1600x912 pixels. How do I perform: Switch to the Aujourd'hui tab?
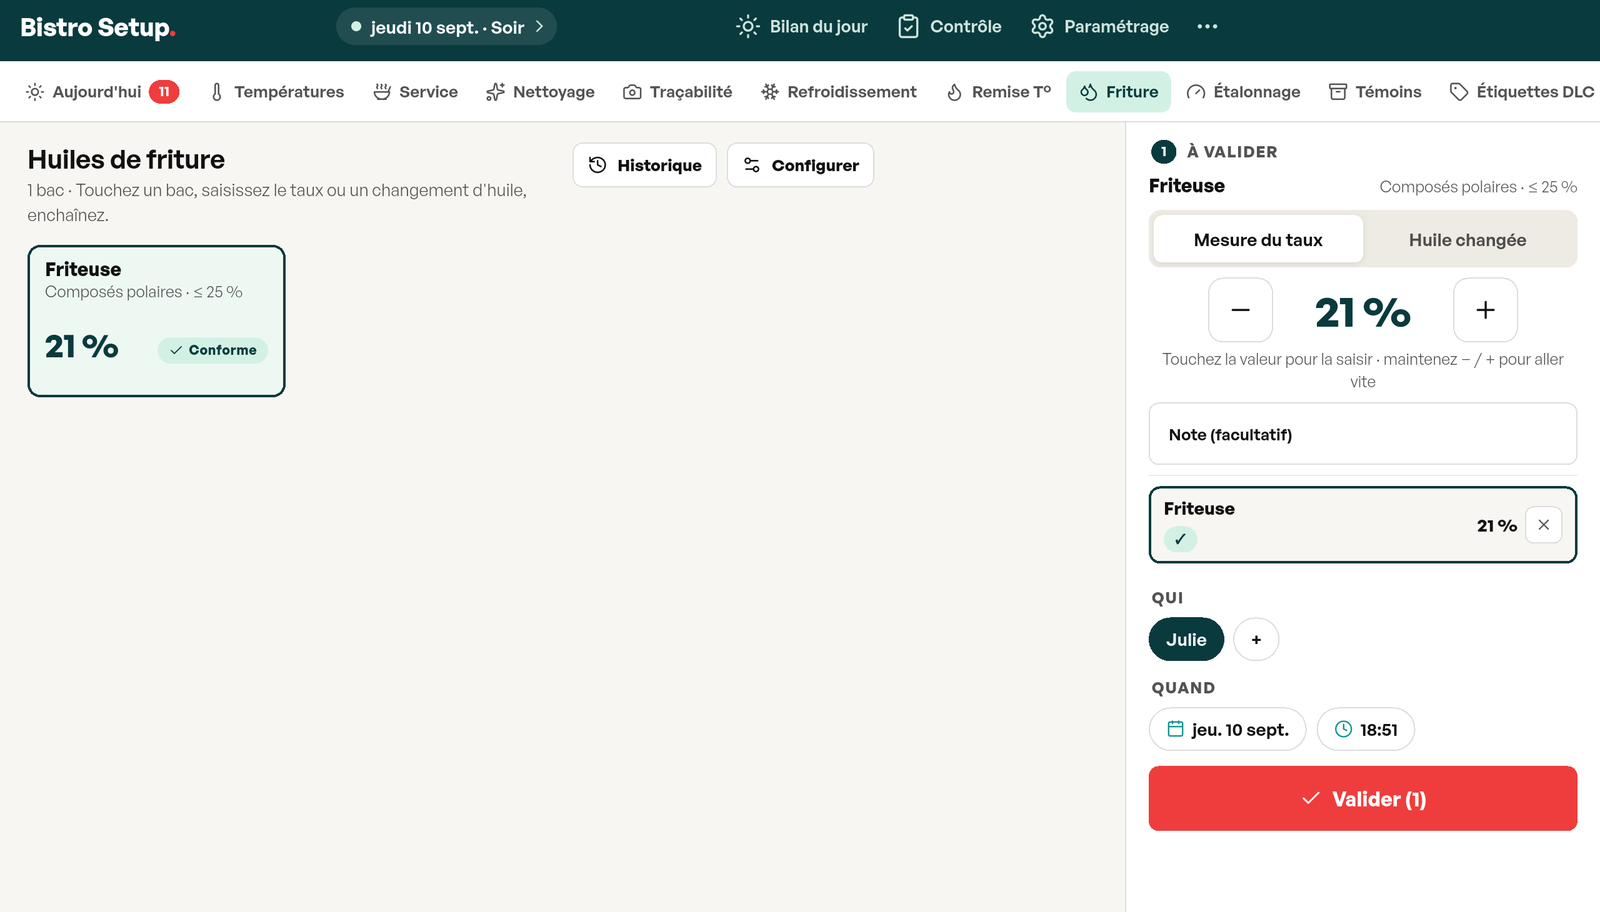(102, 92)
